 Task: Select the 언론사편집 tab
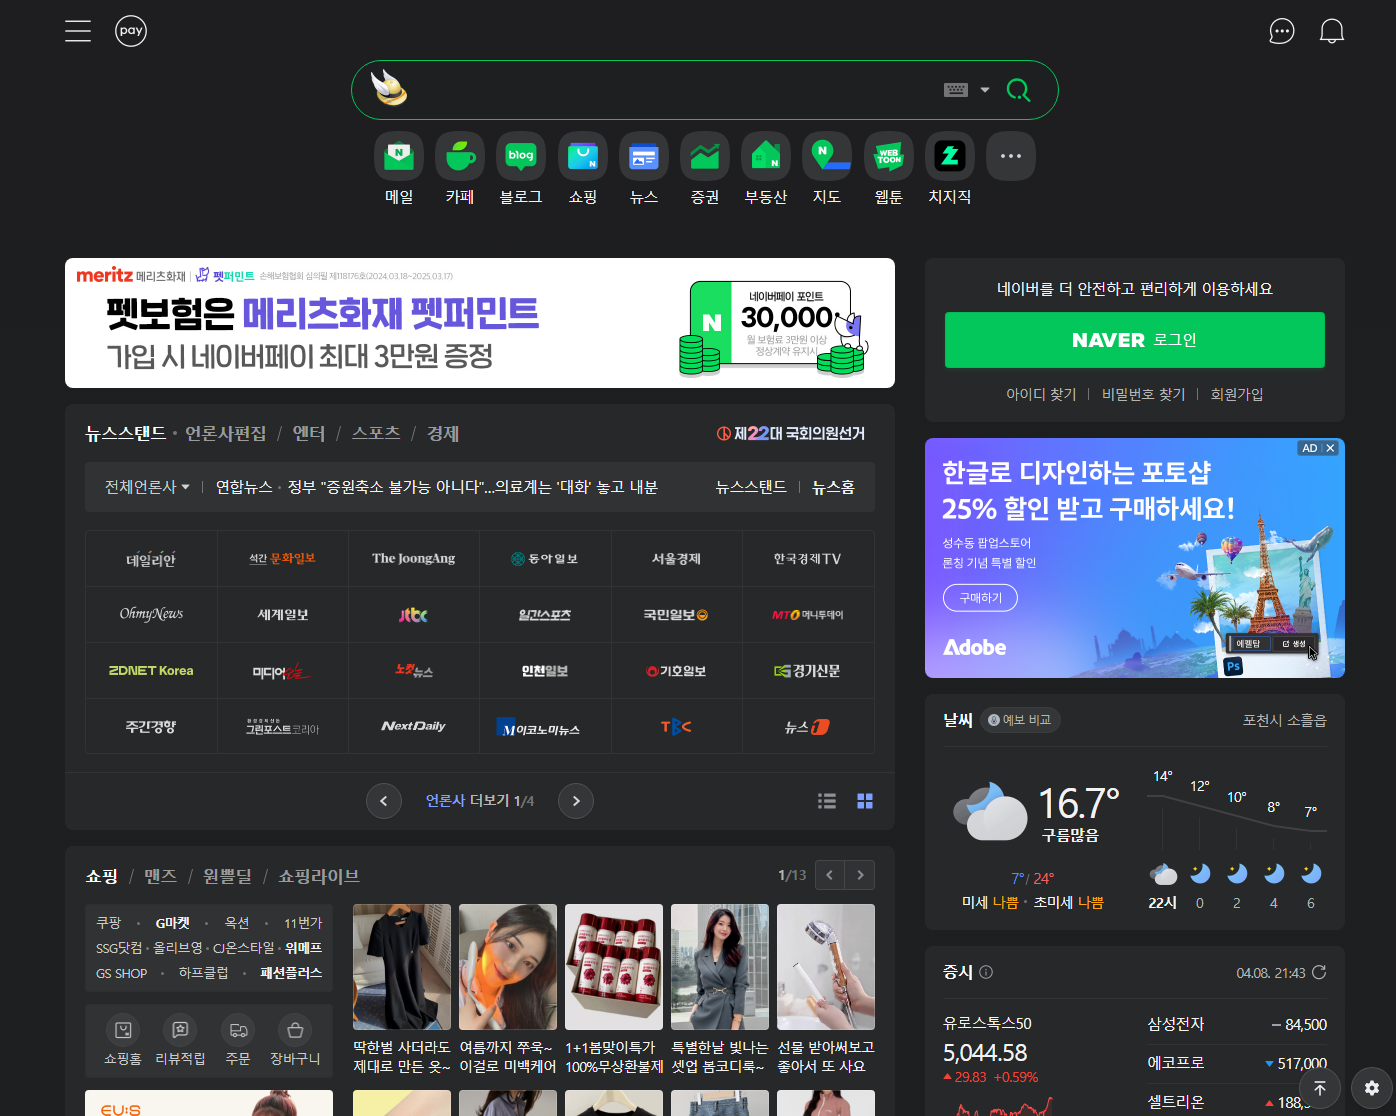[226, 433]
